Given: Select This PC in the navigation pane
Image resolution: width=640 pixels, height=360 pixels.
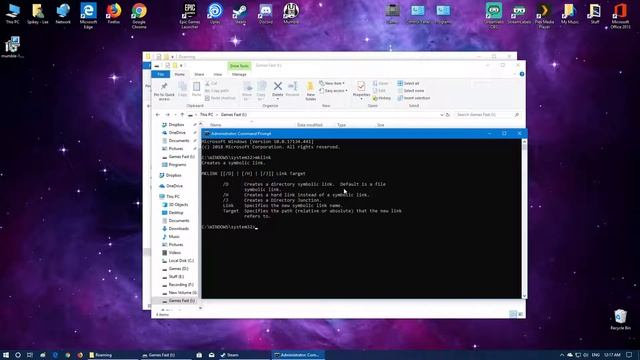Looking at the screenshot, I should (x=169, y=196).
